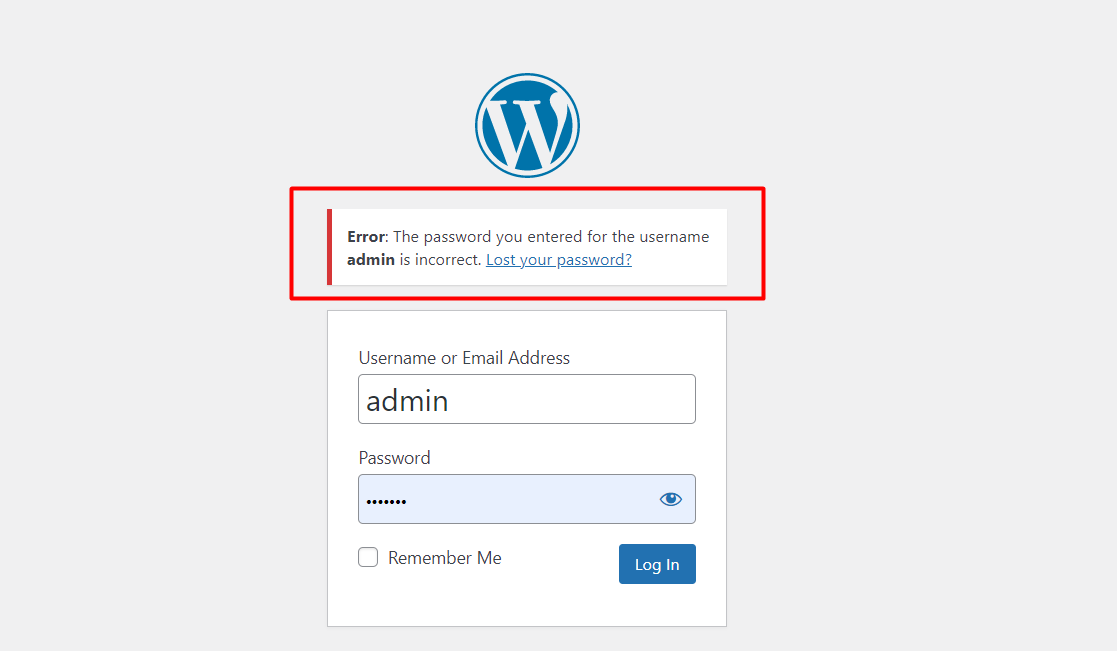Enable the Remember Me checkbox
Screen dimensions: 1117x651
(368, 557)
